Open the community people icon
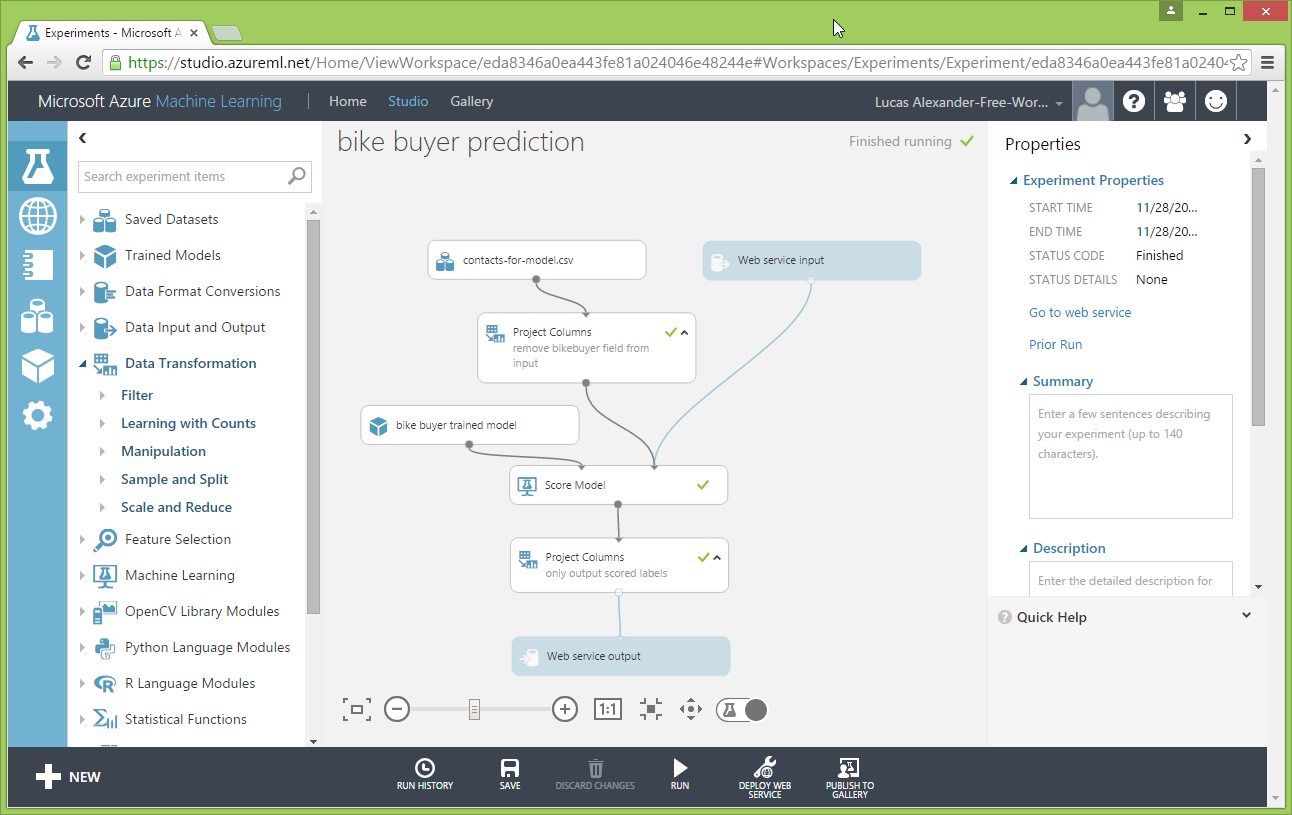This screenshot has width=1292, height=815. click(x=1175, y=101)
